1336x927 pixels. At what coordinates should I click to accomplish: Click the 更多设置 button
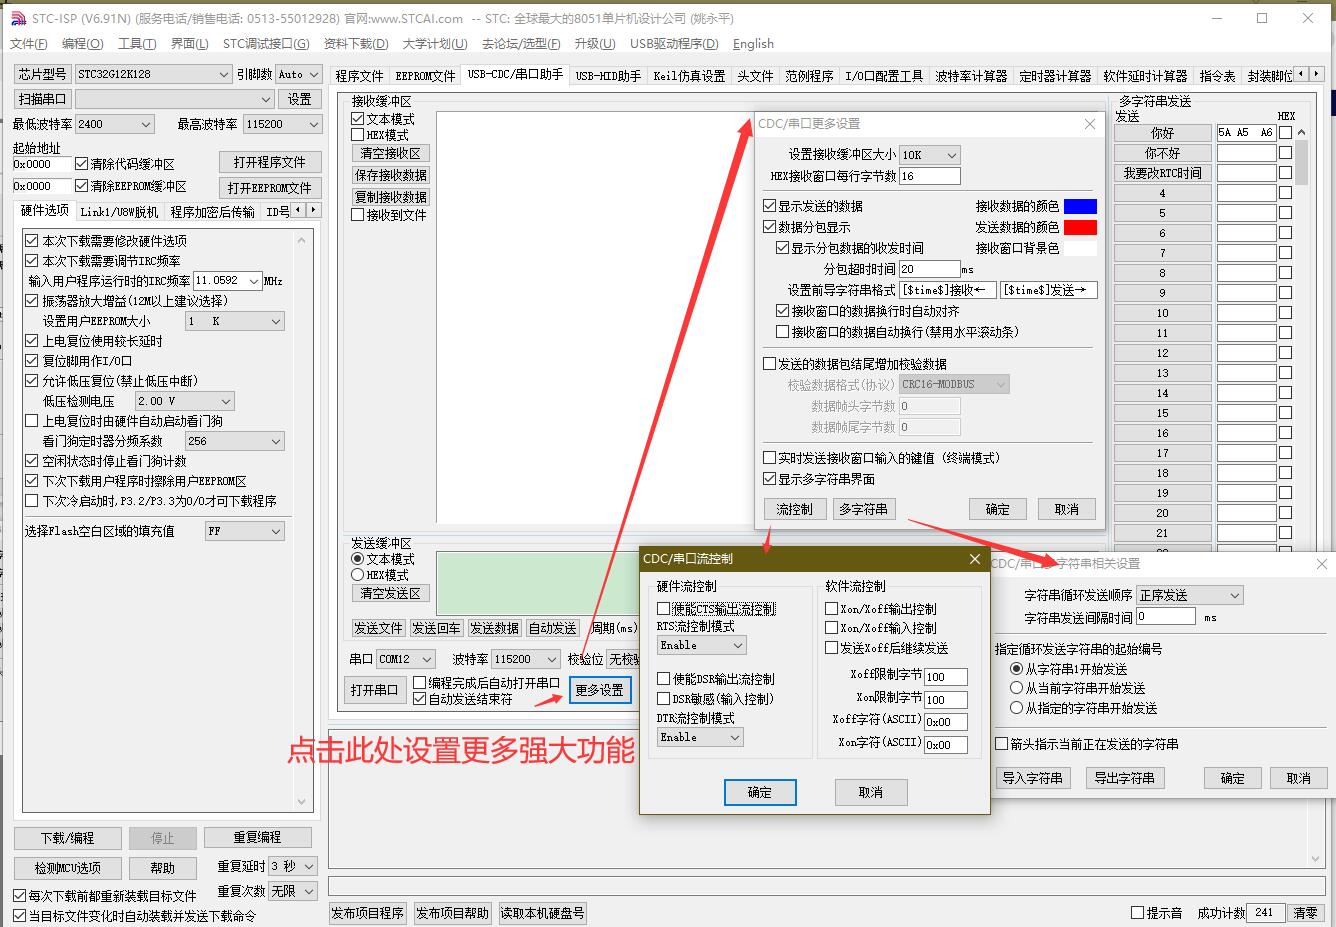pyautogui.click(x=600, y=690)
